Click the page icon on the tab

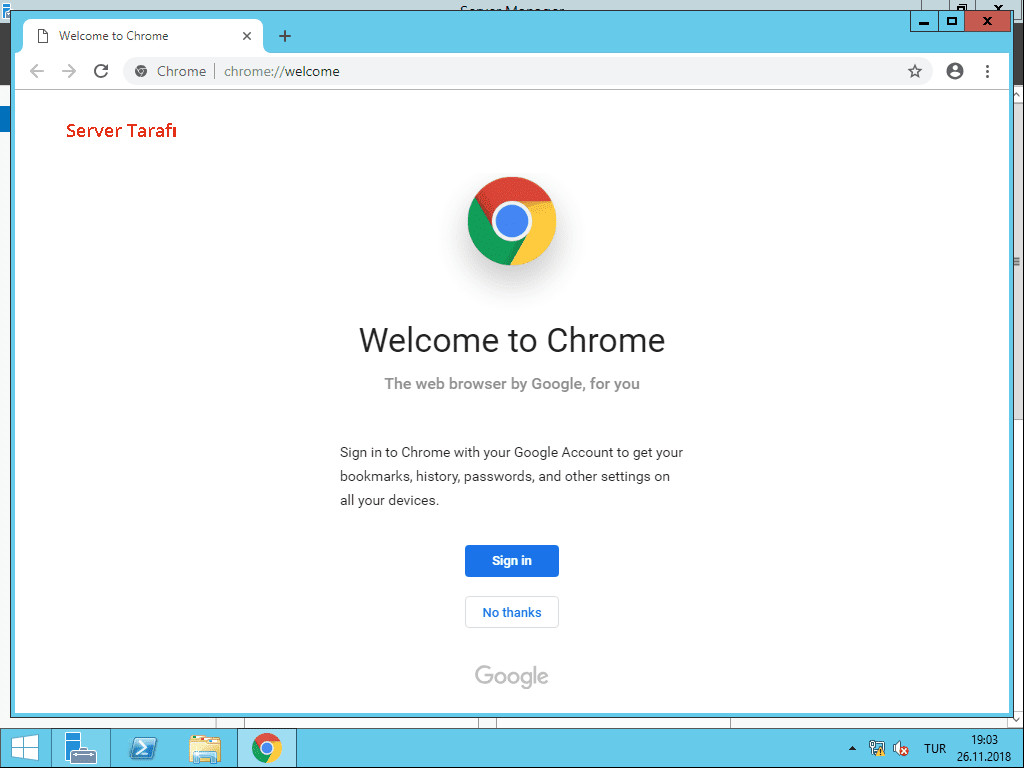(x=43, y=36)
